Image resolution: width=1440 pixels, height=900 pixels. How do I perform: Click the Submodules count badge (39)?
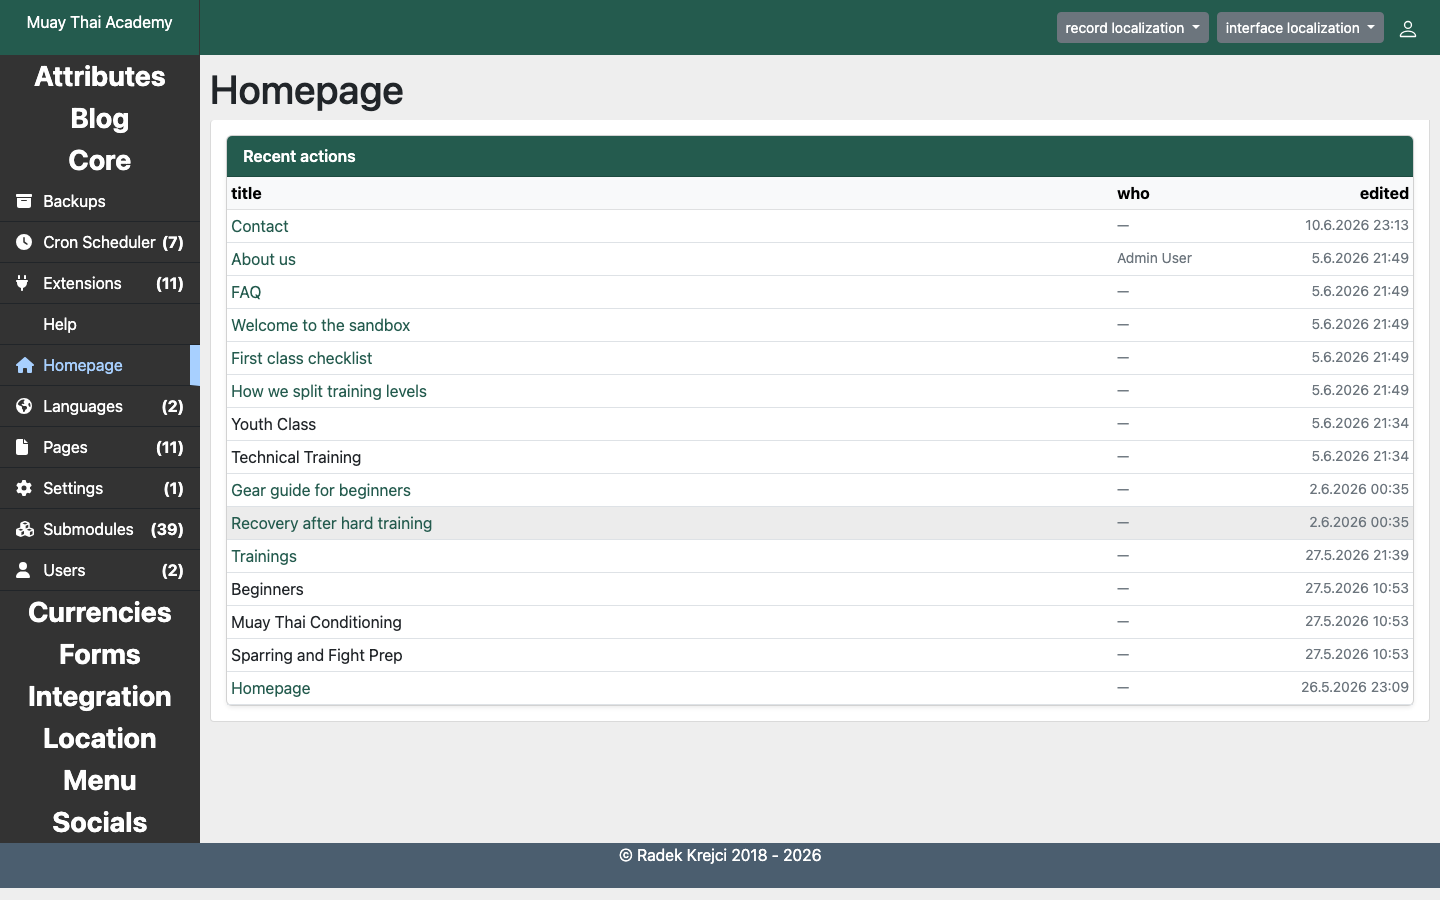(x=167, y=529)
